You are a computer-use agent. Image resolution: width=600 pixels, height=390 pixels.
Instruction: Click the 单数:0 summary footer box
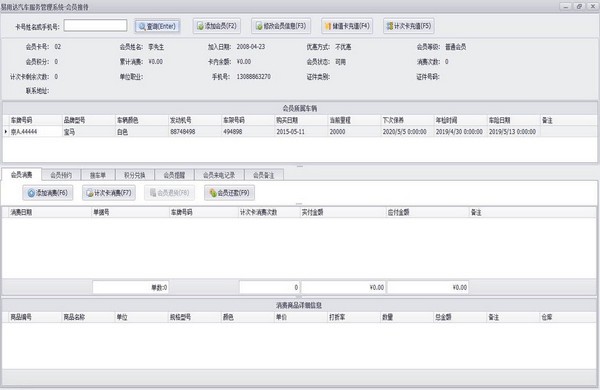coord(130,287)
